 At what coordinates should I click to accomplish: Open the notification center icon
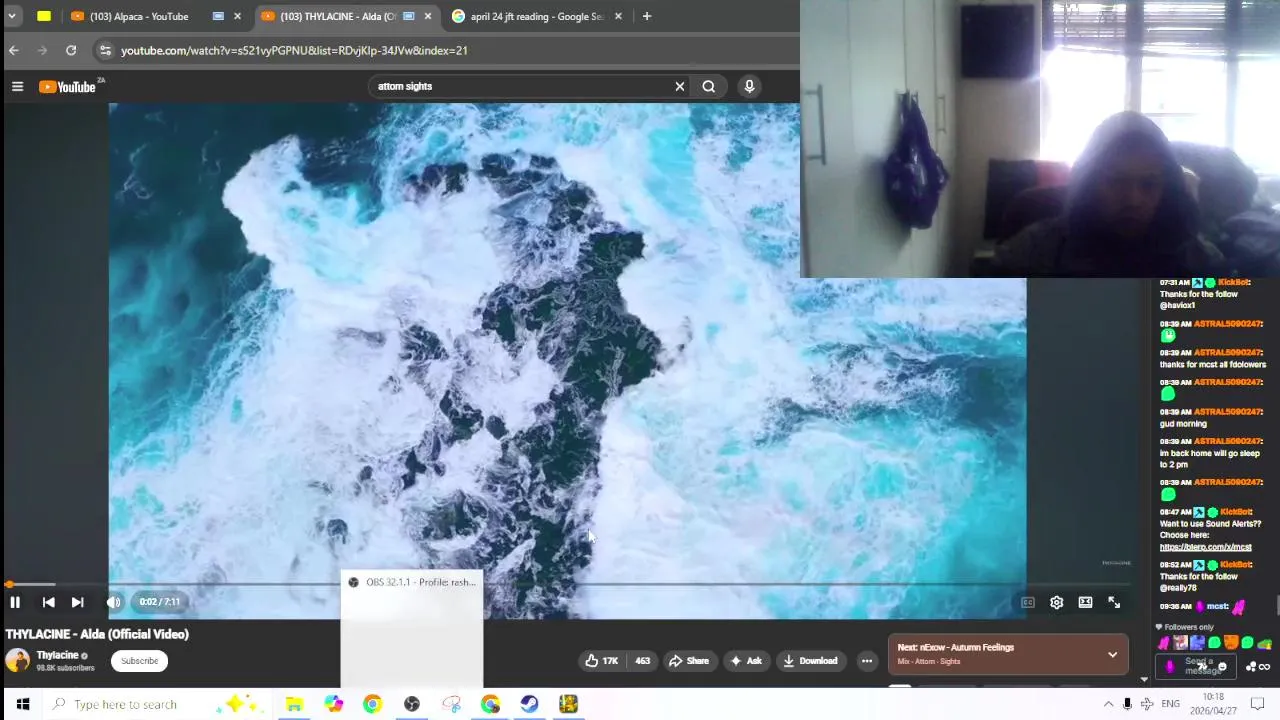click(1258, 704)
